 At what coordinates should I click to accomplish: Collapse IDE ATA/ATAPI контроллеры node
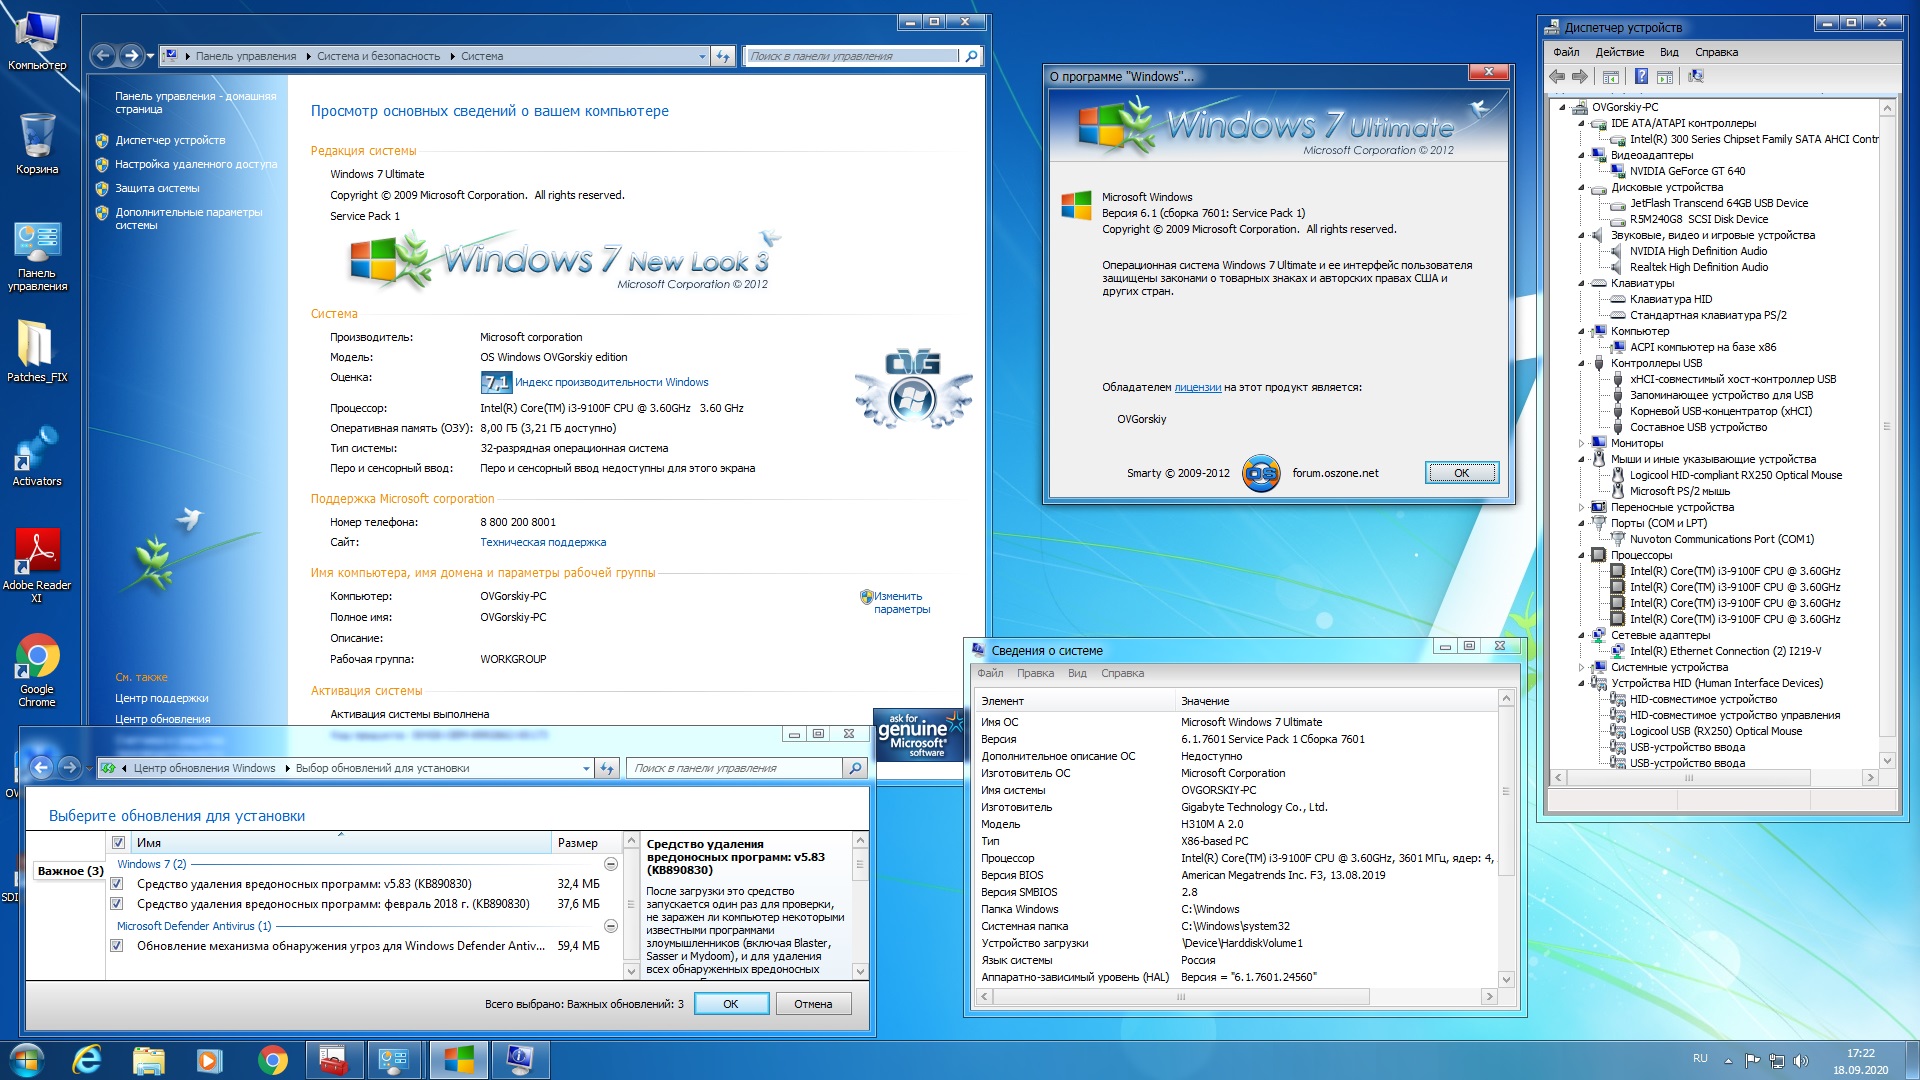point(1582,124)
